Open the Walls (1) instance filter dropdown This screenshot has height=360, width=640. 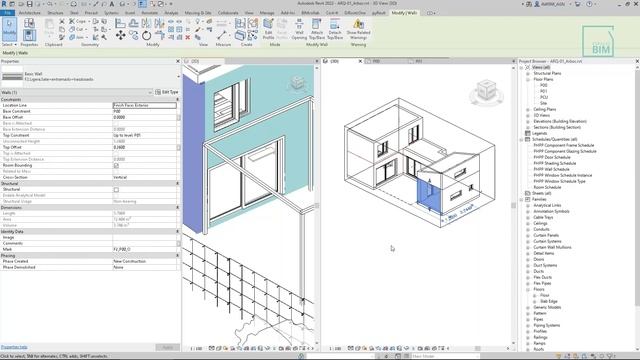(x=150, y=92)
